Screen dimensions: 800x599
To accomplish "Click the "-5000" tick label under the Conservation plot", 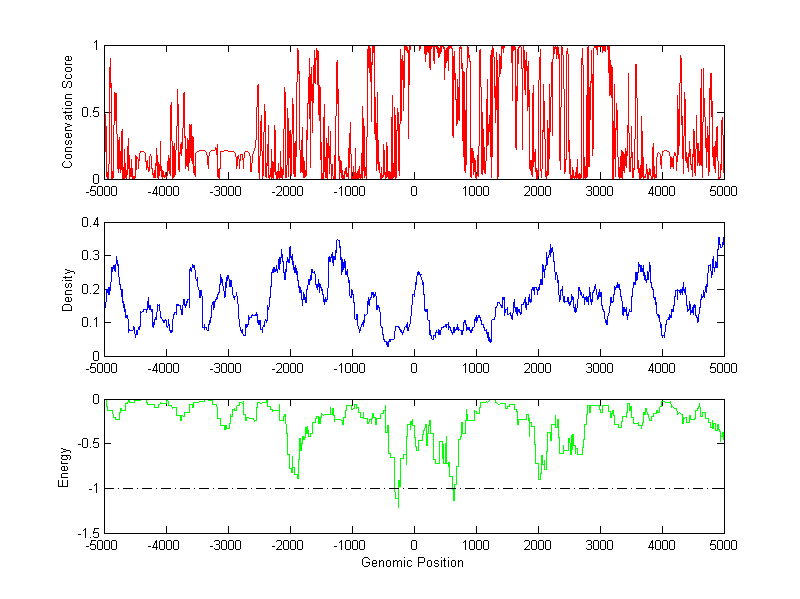I will pyautogui.click(x=104, y=191).
